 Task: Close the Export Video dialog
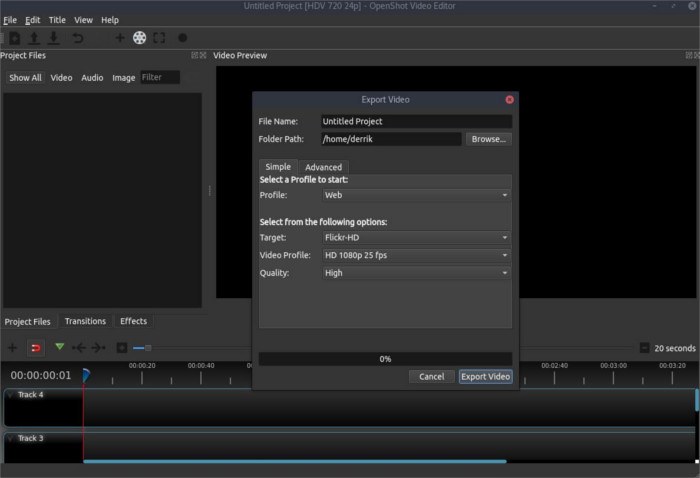click(x=509, y=100)
